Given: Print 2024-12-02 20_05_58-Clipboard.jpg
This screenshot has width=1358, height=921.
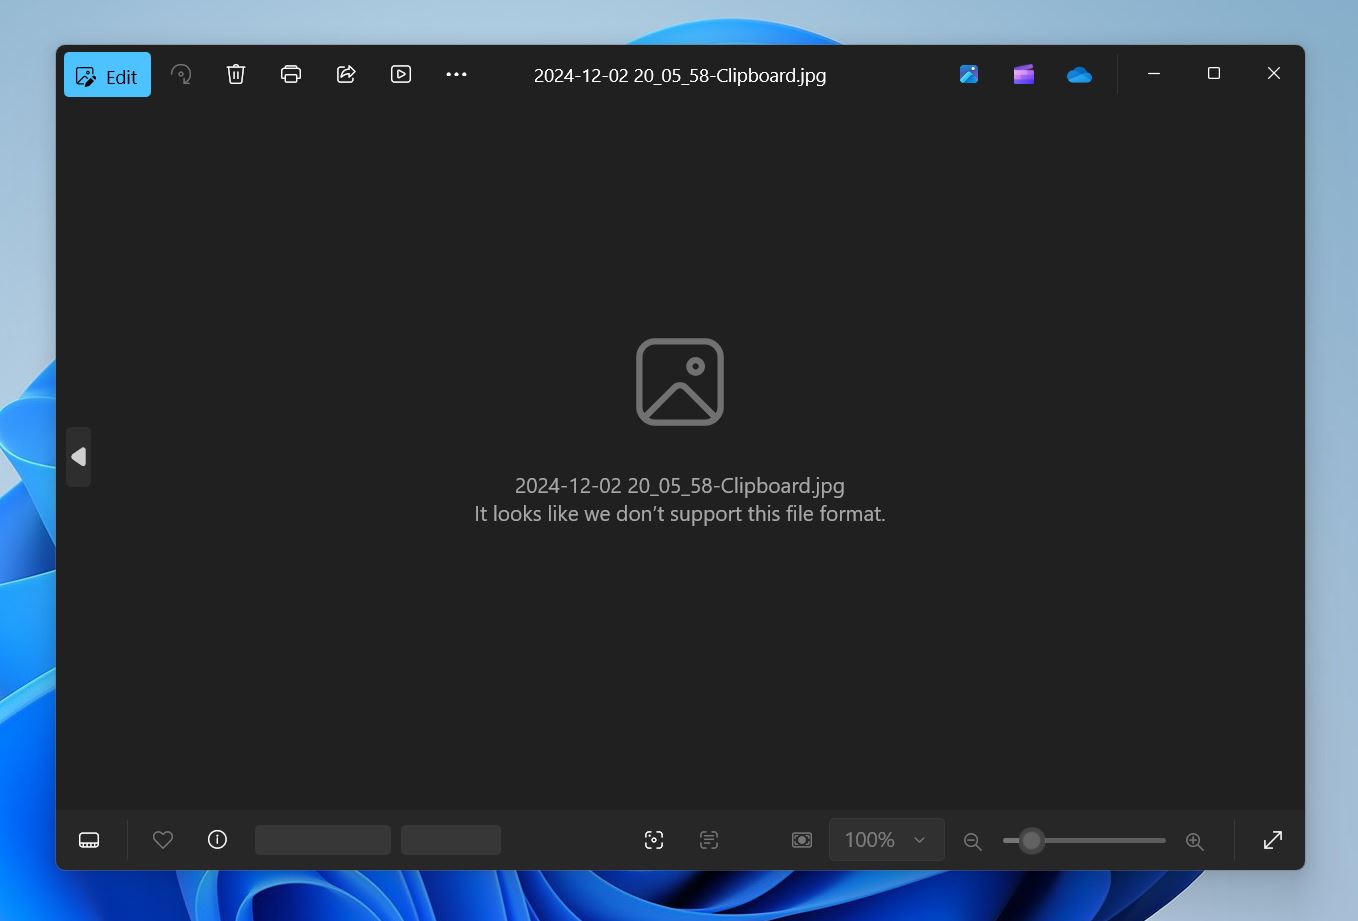Looking at the screenshot, I should click(290, 74).
